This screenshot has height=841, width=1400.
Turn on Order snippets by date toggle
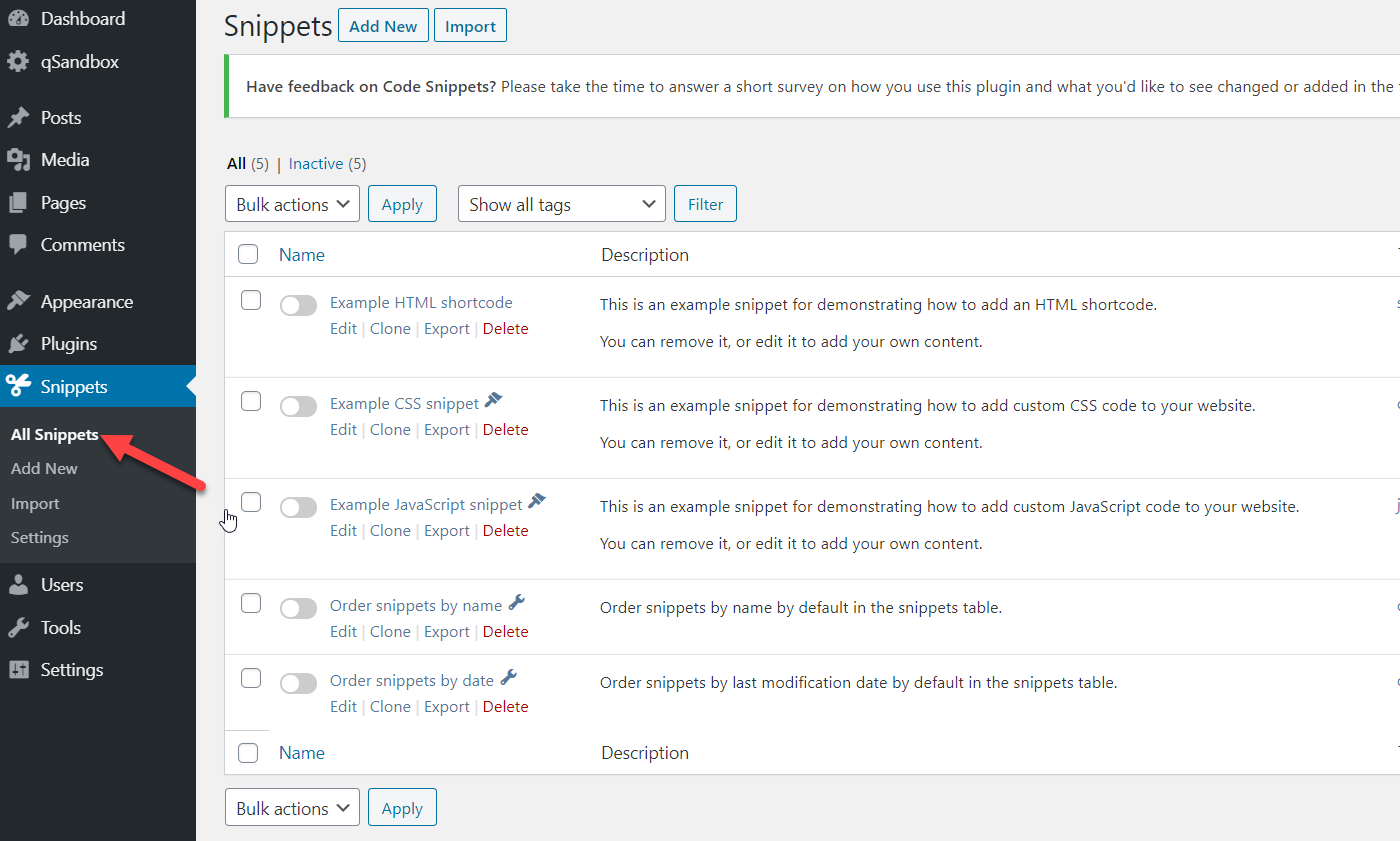point(298,683)
